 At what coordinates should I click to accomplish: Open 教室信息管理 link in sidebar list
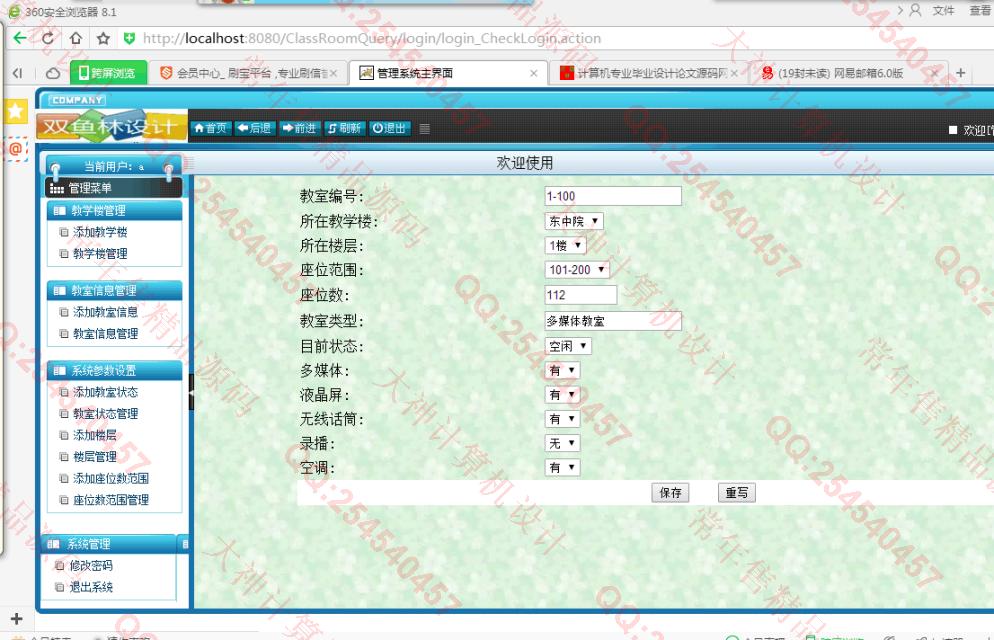pos(105,333)
